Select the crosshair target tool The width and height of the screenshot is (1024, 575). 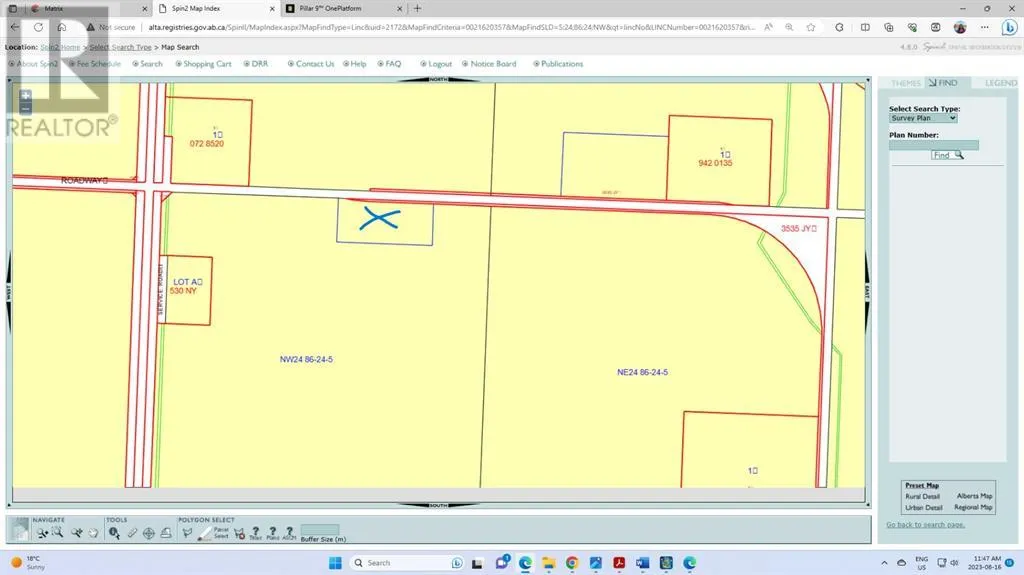(x=149, y=533)
